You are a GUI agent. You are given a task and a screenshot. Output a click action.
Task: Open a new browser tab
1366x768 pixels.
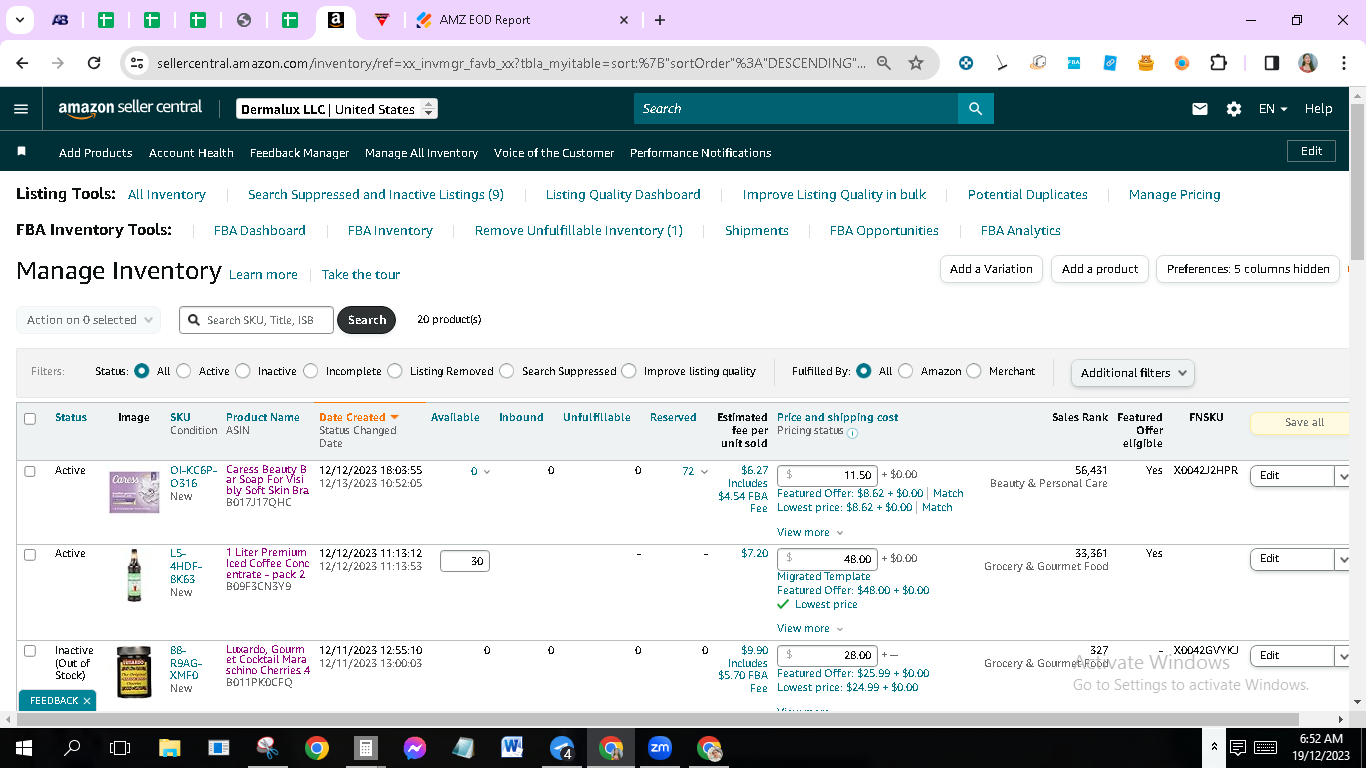[660, 20]
